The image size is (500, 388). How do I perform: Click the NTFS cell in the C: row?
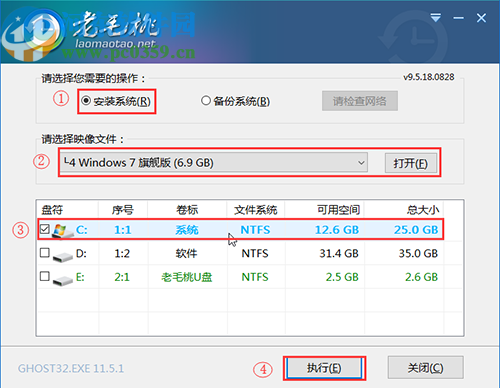pos(255,230)
